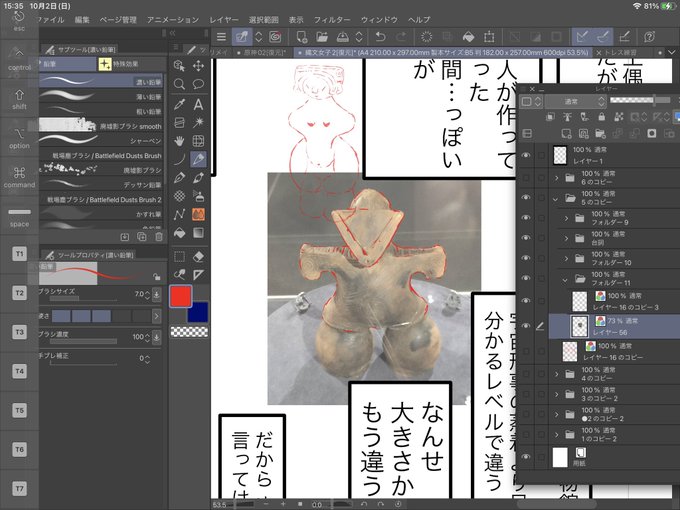Select the Move layer tool
Screen dimensions: 680x510
click(x=198, y=65)
